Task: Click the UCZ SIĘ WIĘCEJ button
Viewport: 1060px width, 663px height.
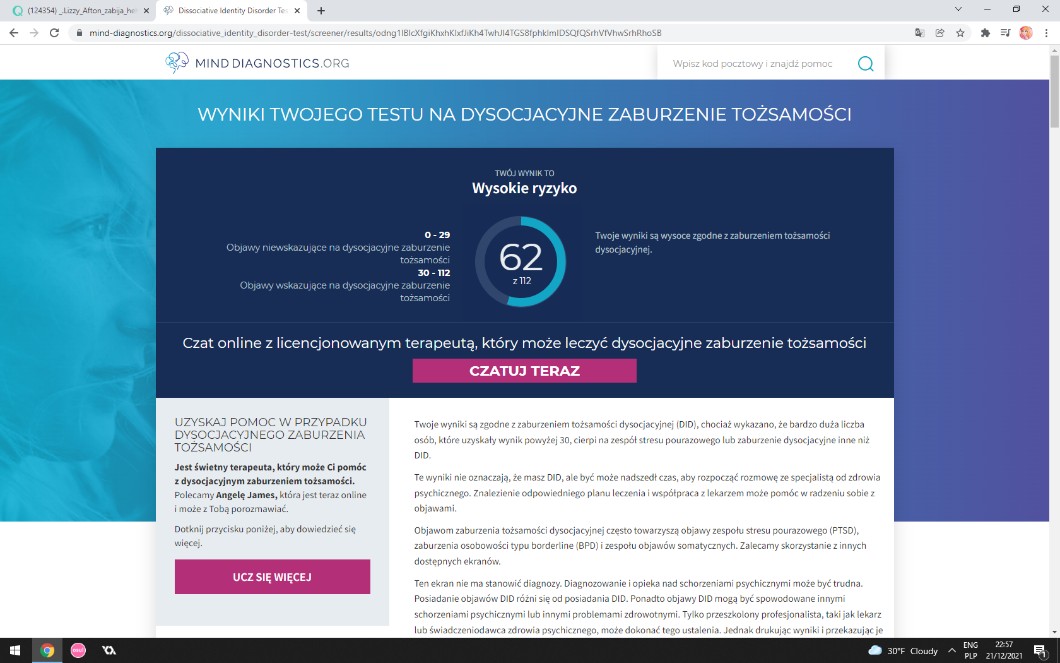Action: [x=272, y=577]
